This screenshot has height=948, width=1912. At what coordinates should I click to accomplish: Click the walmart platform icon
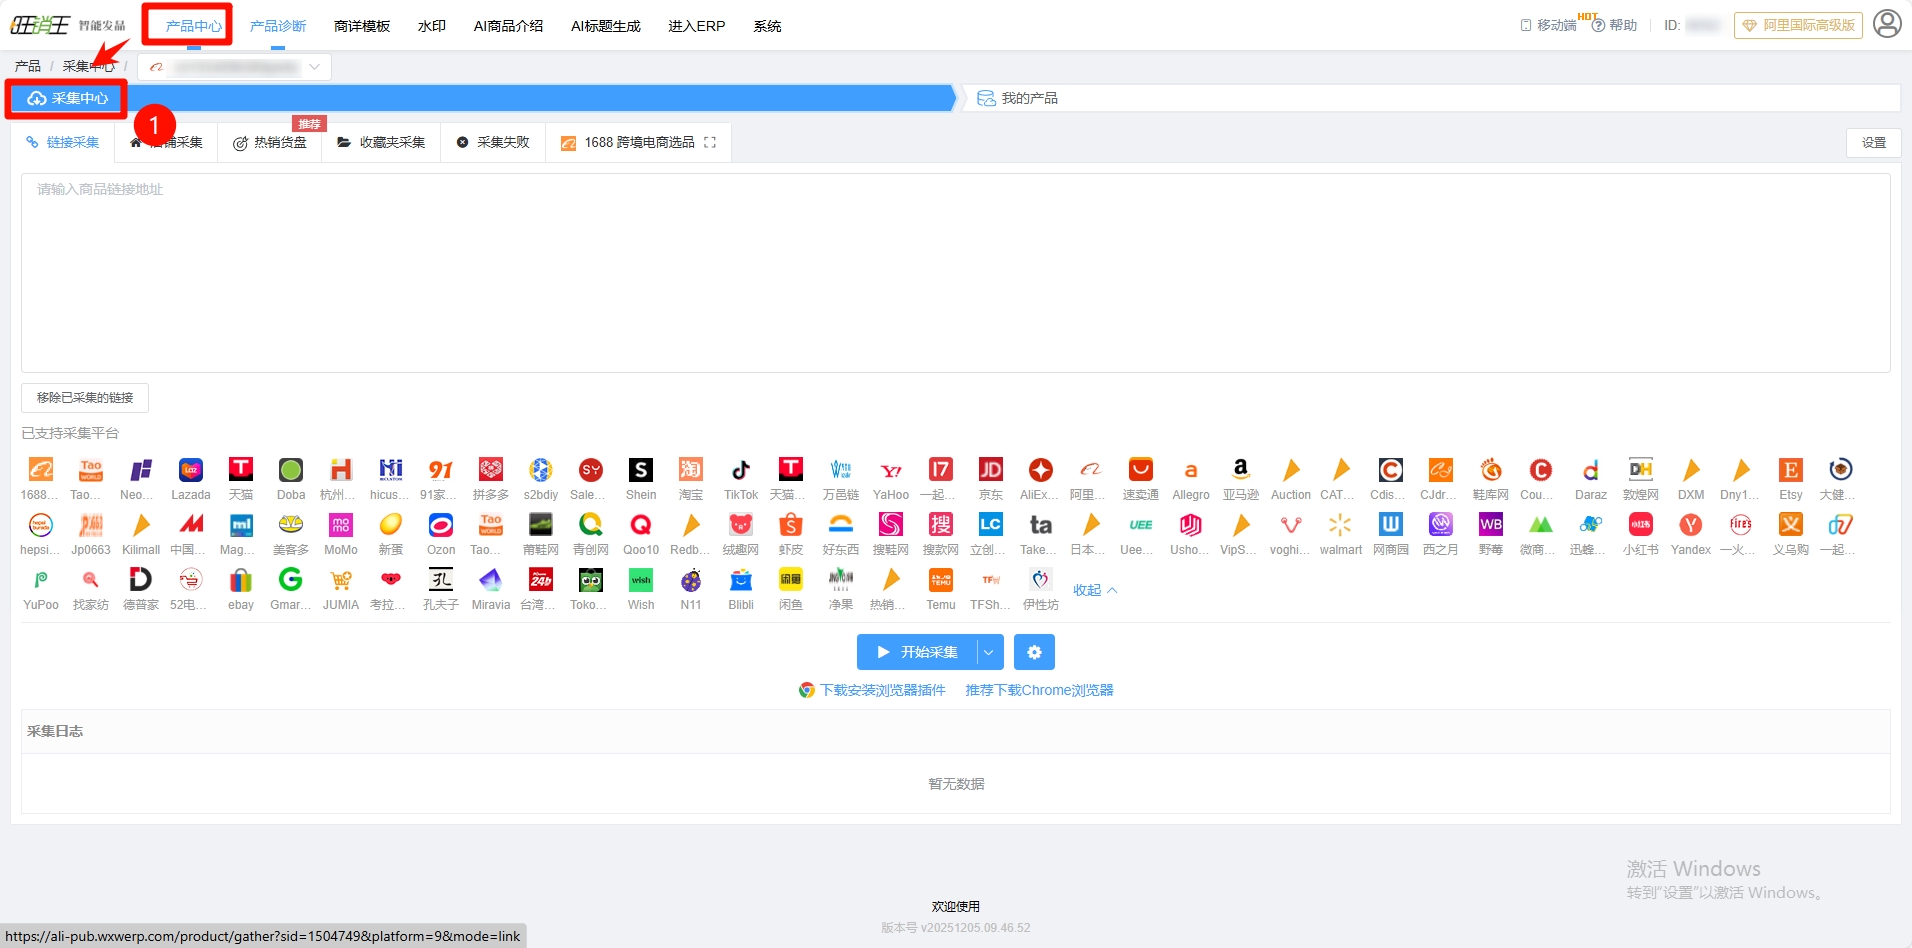tap(1340, 526)
